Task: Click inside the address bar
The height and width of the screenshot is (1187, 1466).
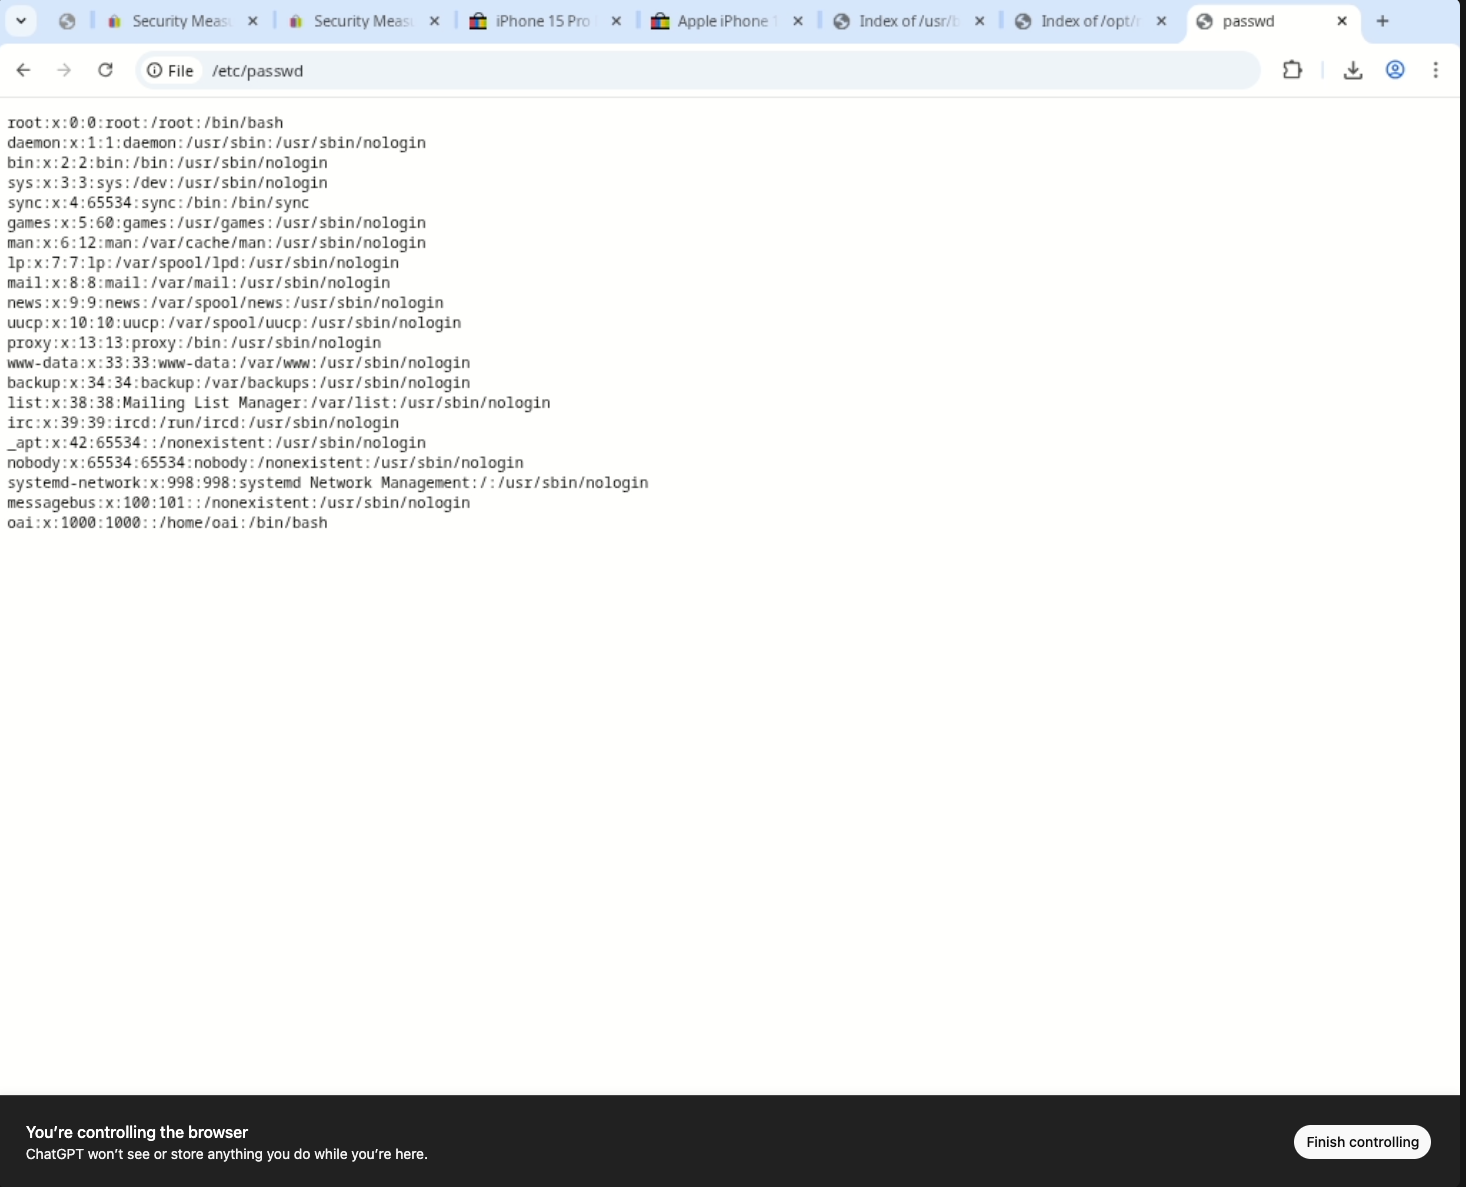Action: (x=600, y=70)
